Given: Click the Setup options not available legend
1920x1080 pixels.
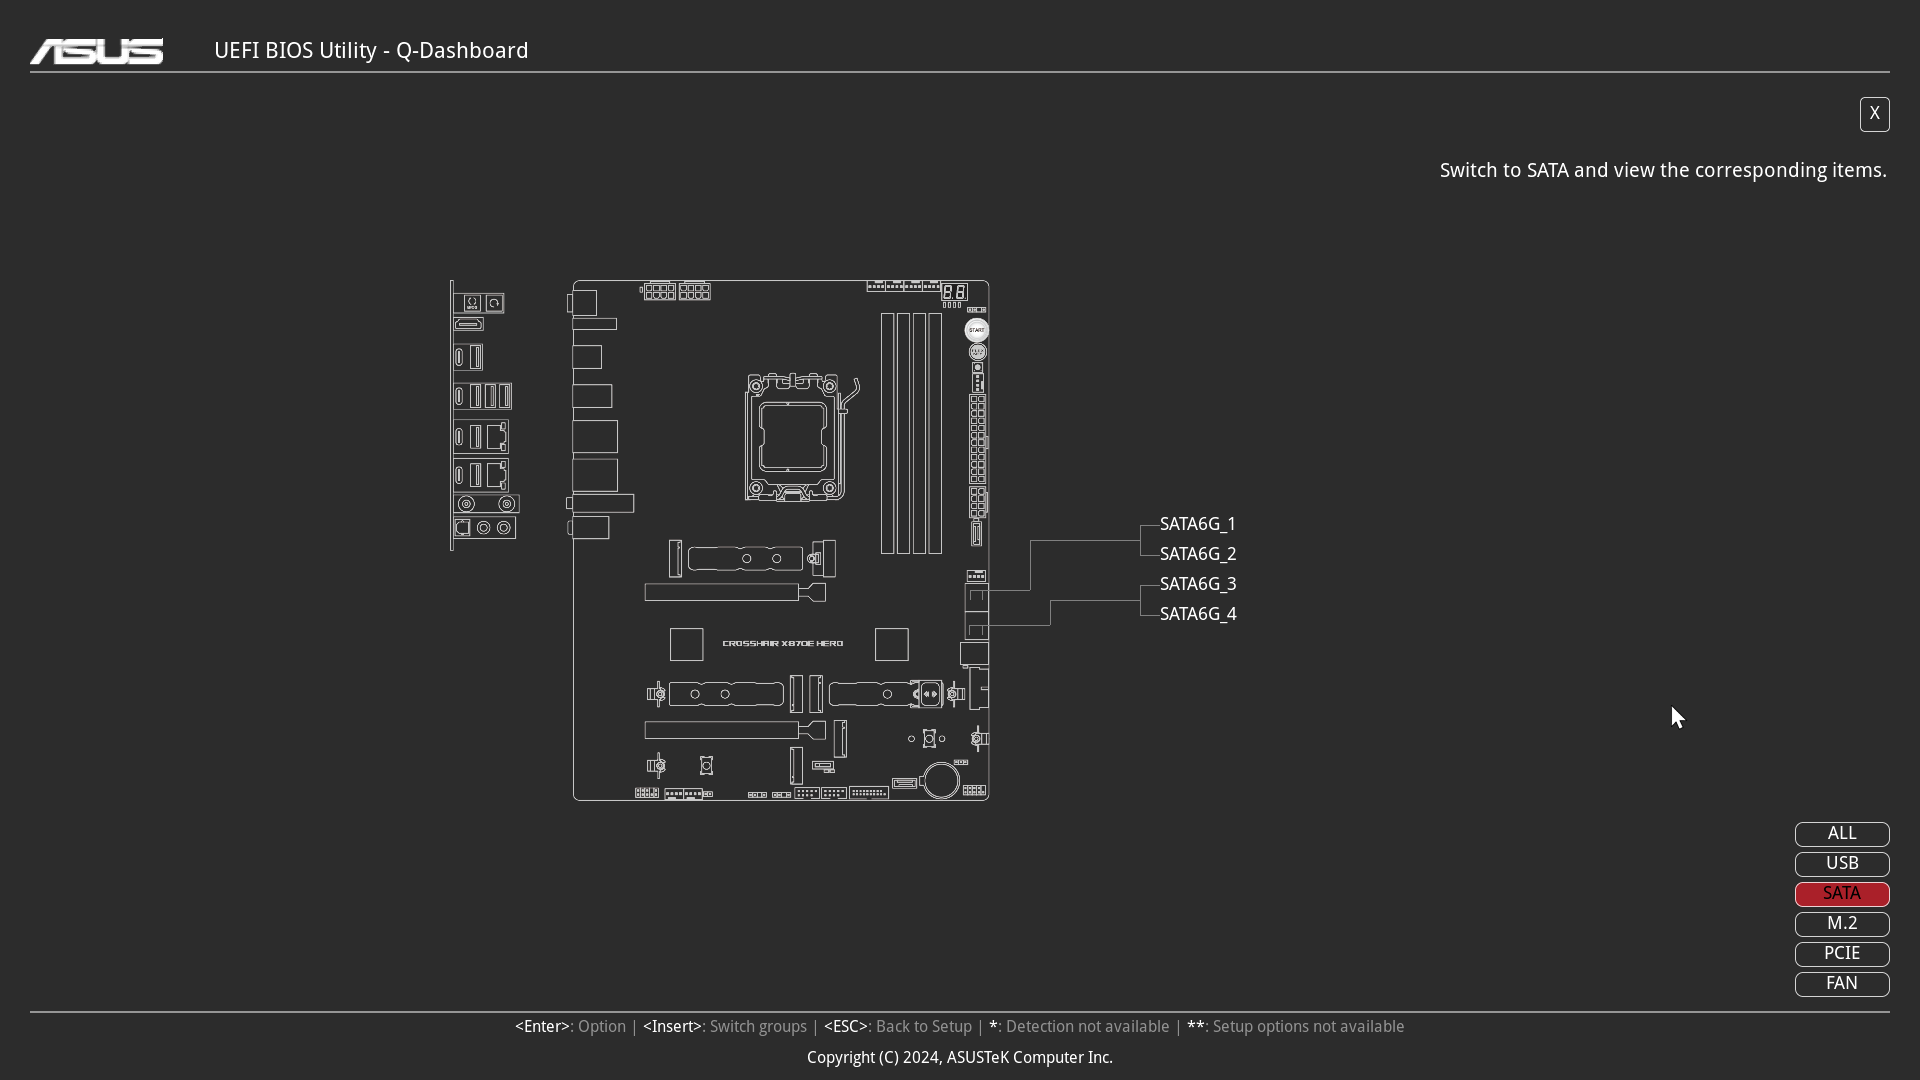Looking at the screenshot, I should [1296, 1027].
